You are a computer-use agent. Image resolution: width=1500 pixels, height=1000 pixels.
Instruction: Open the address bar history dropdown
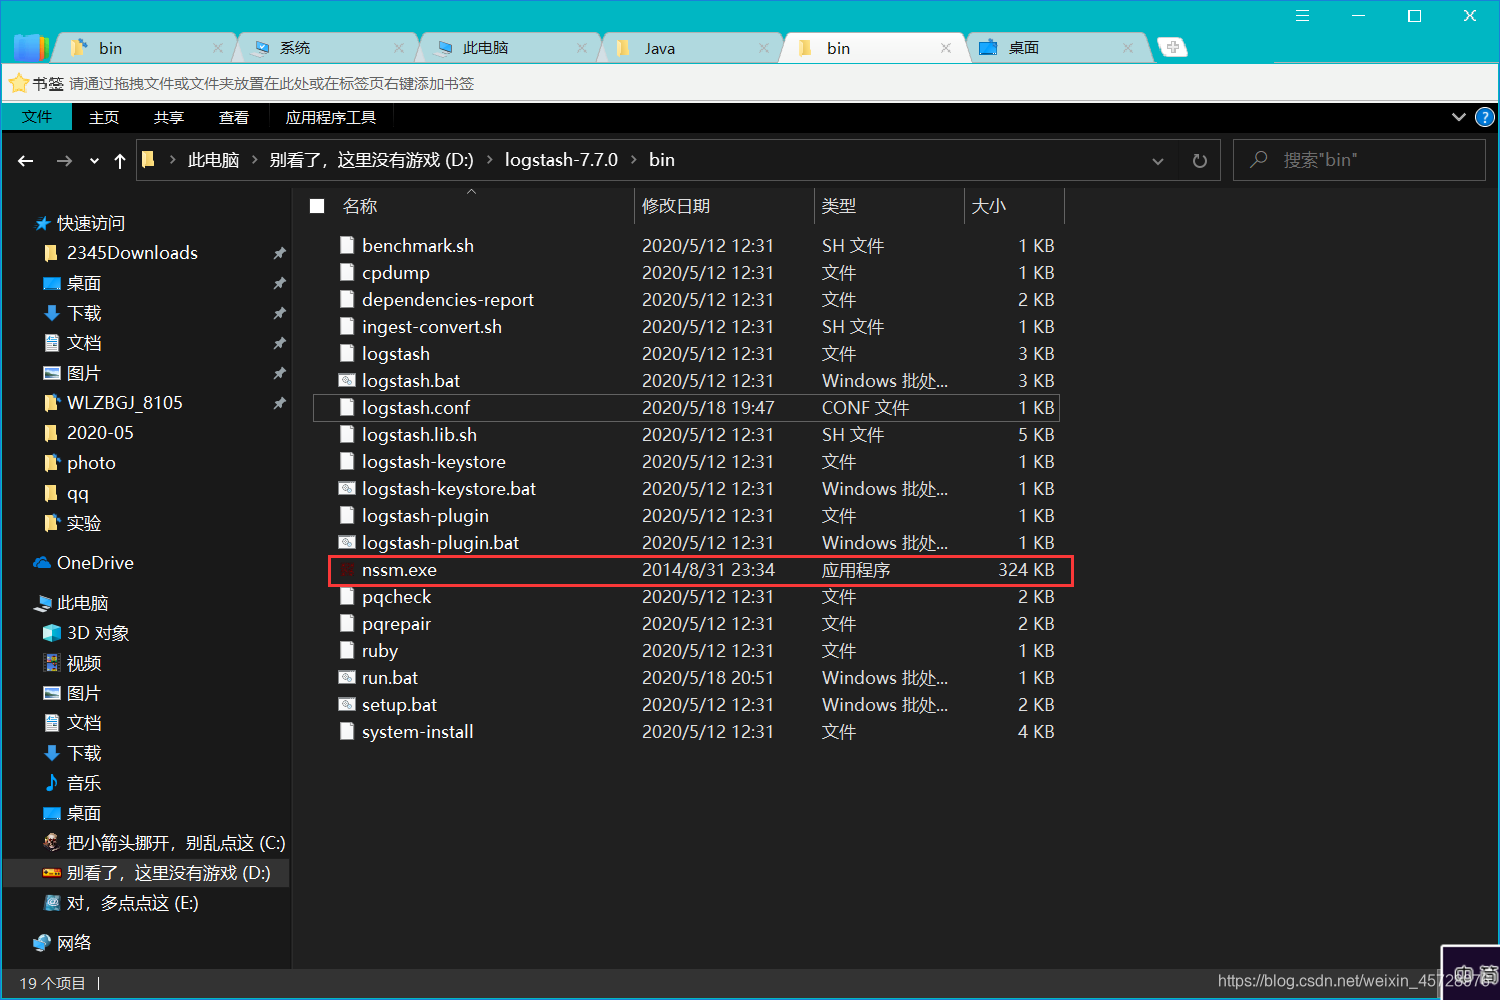[x=1157, y=160]
